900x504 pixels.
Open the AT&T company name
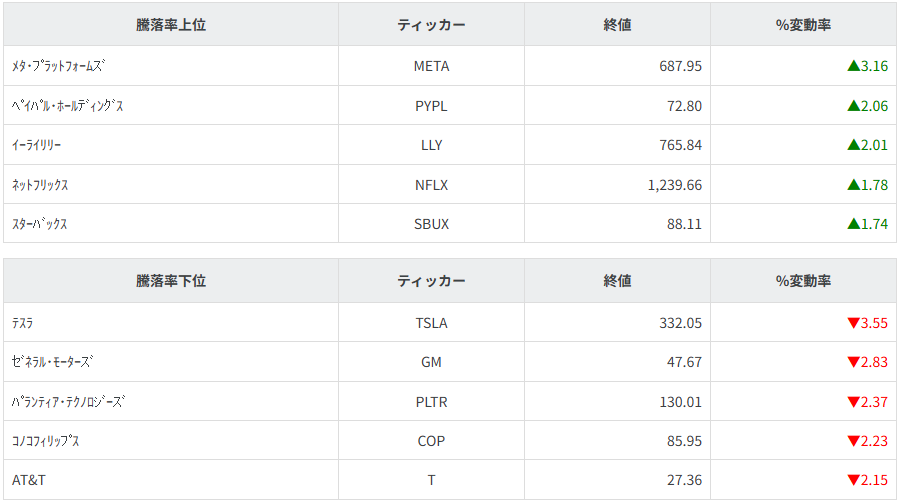point(29,480)
